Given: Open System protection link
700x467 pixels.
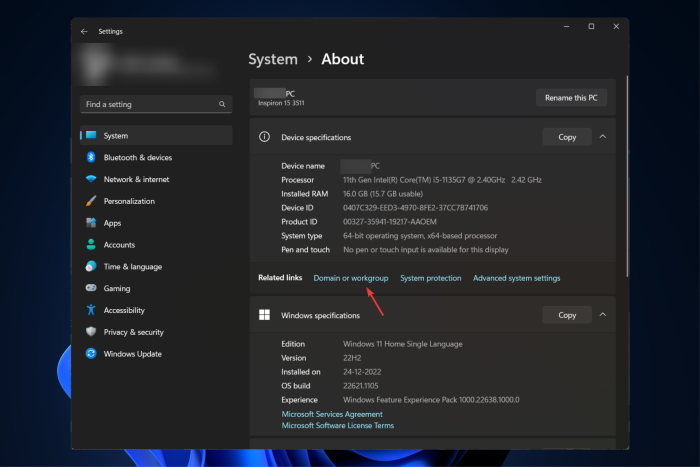Looking at the screenshot, I should click(x=430, y=278).
